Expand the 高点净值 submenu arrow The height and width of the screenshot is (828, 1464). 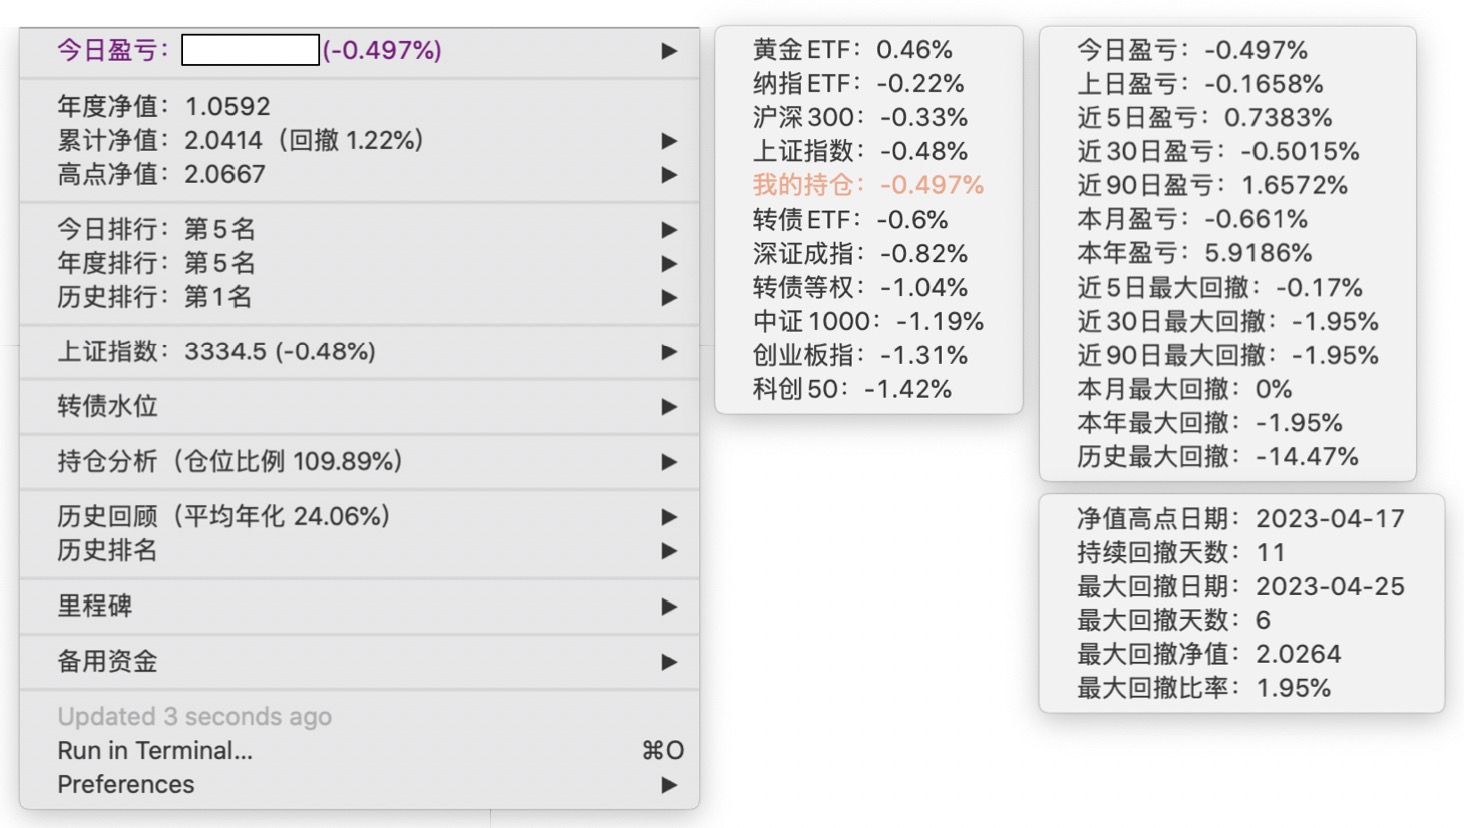click(x=669, y=175)
